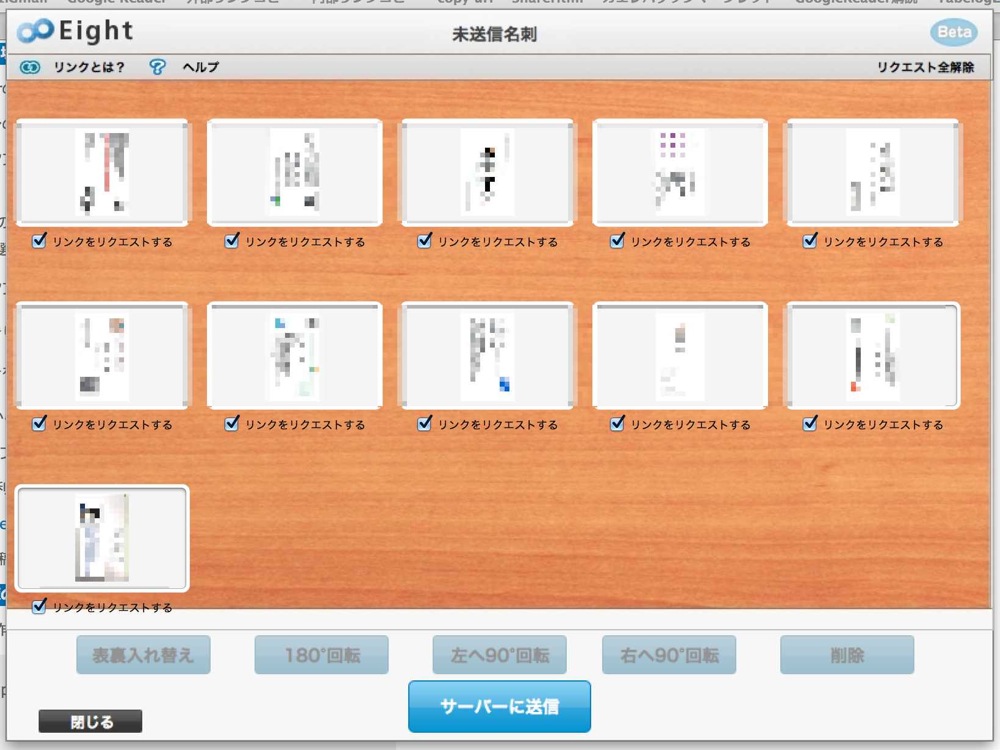The image size is (1000, 750).
Task: Uncheck link request for top row fifth card
Action: 810,241
